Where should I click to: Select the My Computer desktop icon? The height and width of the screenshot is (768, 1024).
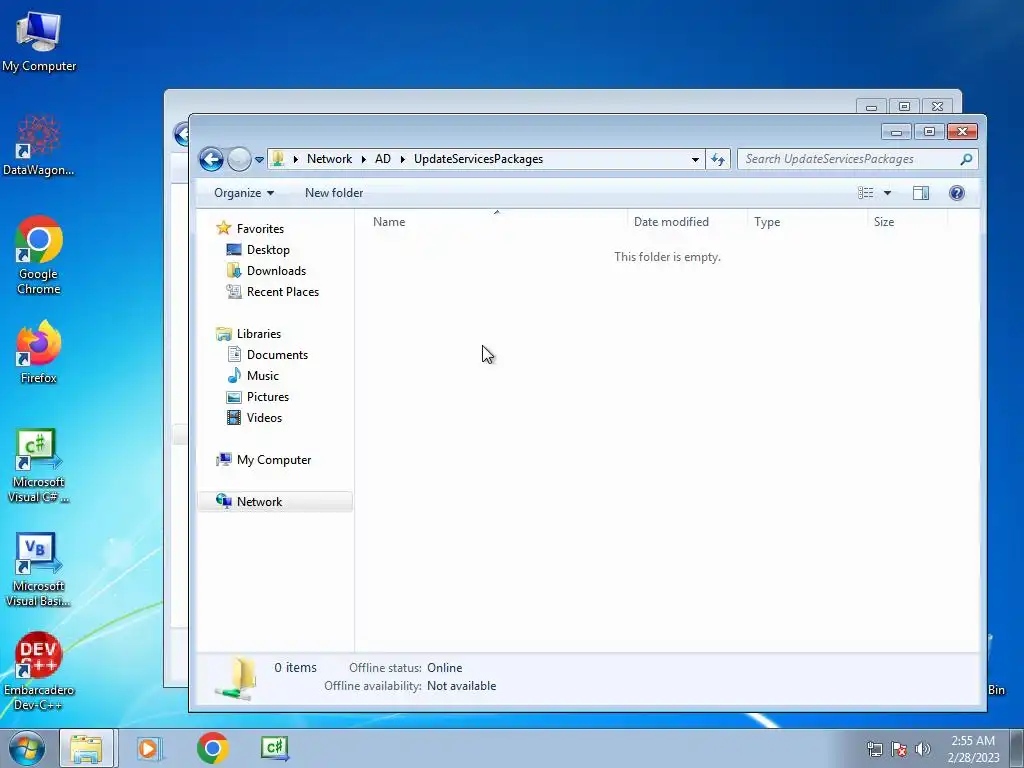pyautogui.click(x=39, y=41)
